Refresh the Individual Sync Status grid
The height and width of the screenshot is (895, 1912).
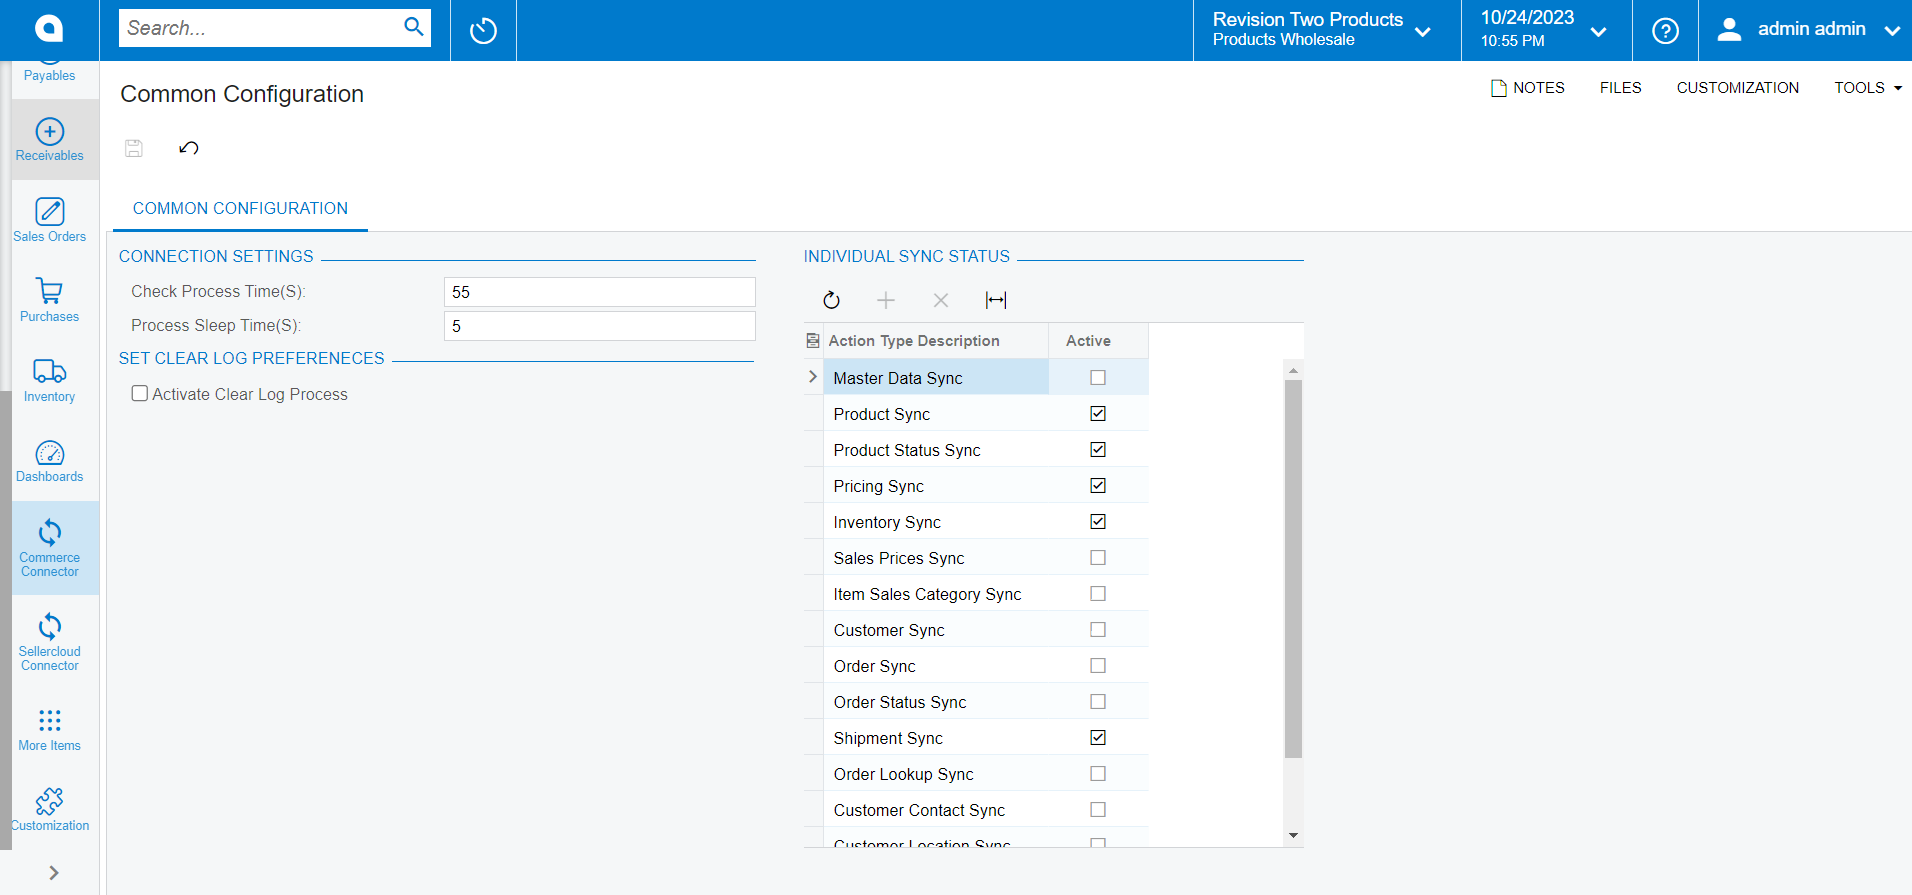coord(831,300)
